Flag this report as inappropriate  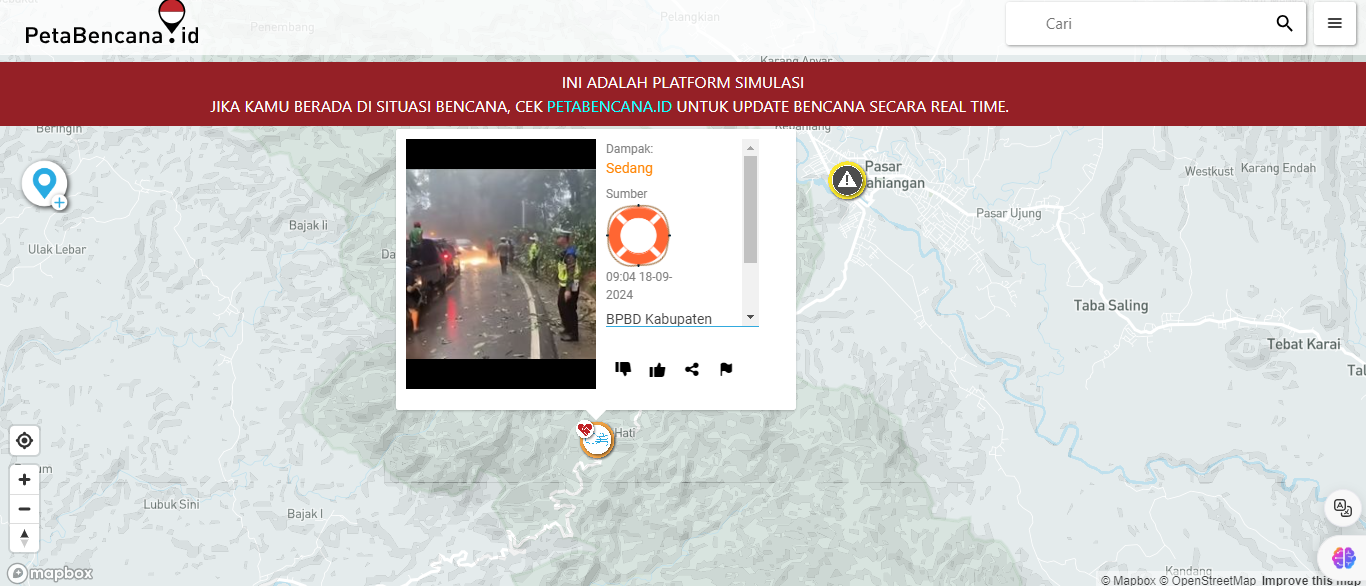click(726, 369)
